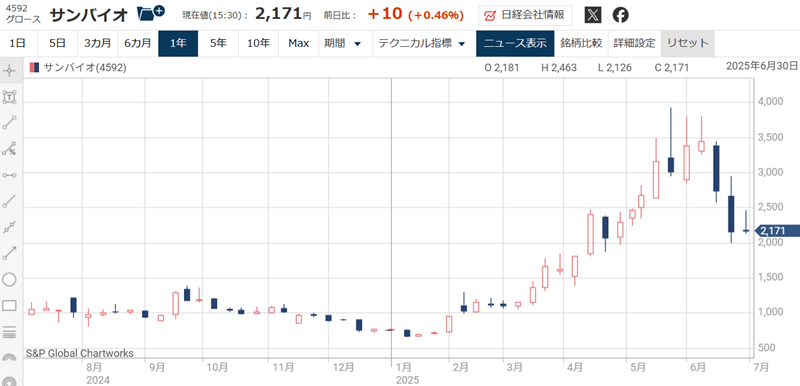Click the S&P Global Chartworks label
Image resolution: width=800 pixels, height=386 pixels.
tap(80, 353)
